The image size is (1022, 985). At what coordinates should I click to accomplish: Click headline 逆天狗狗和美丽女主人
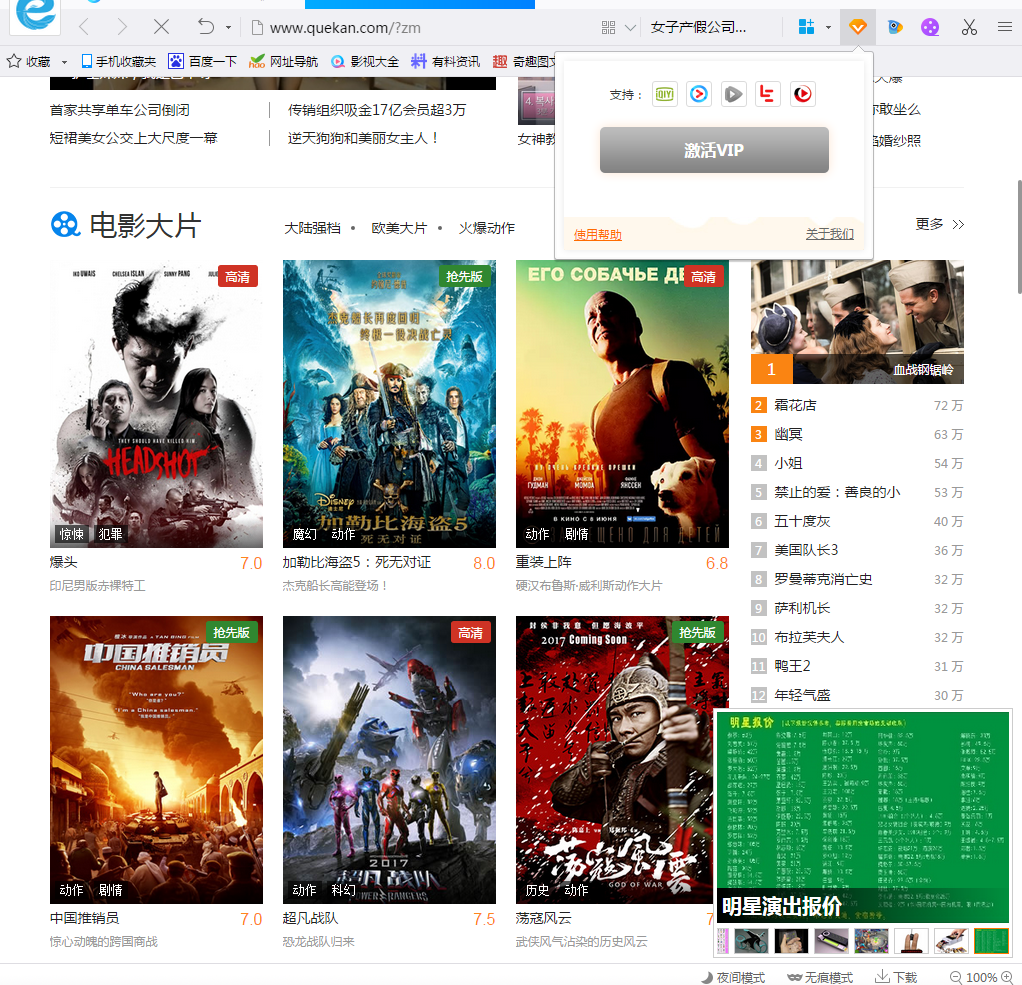(x=363, y=138)
